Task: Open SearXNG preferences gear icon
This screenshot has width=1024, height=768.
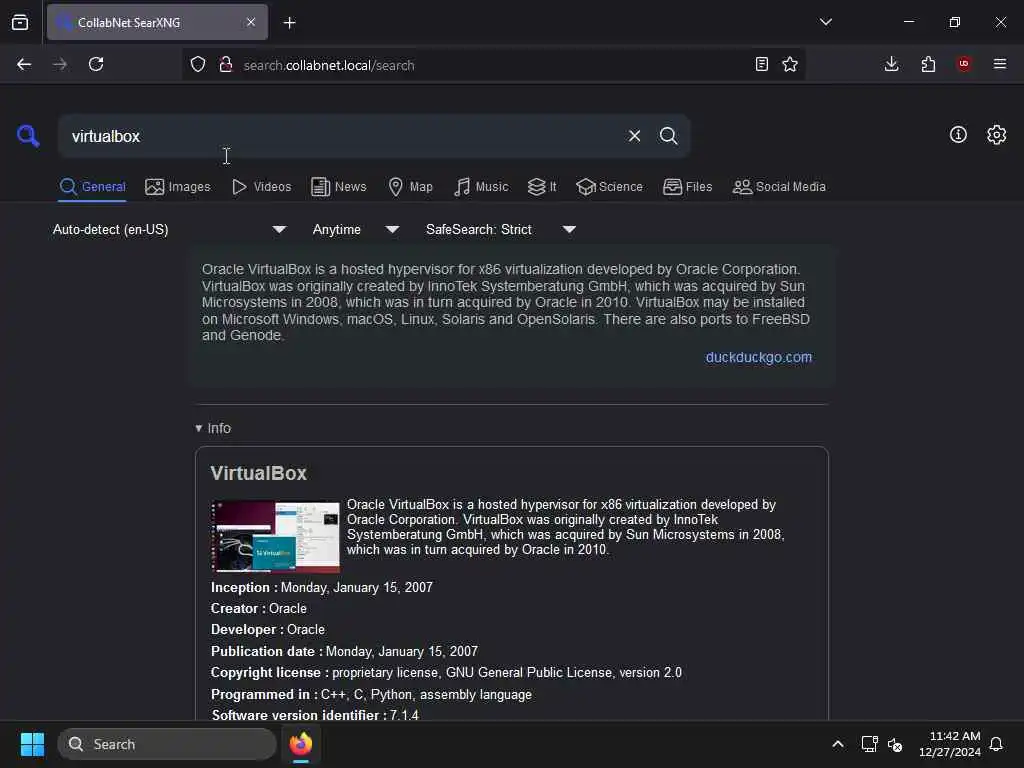Action: [997, 135]
